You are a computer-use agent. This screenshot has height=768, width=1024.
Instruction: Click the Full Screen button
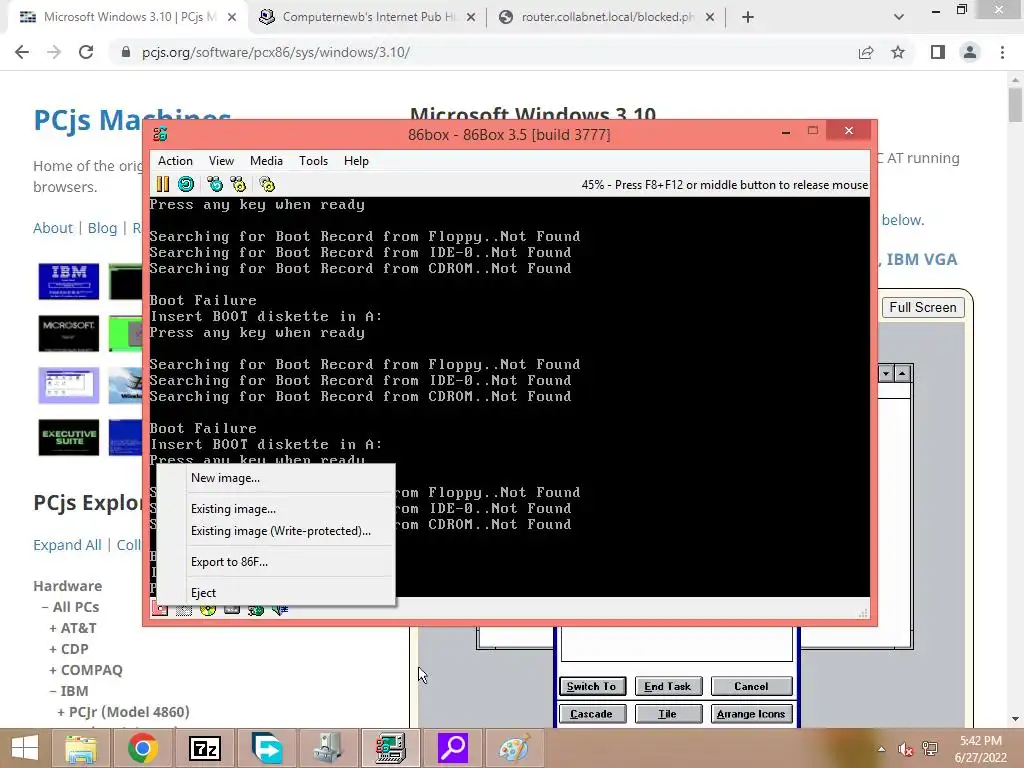(x=923, y=308)
